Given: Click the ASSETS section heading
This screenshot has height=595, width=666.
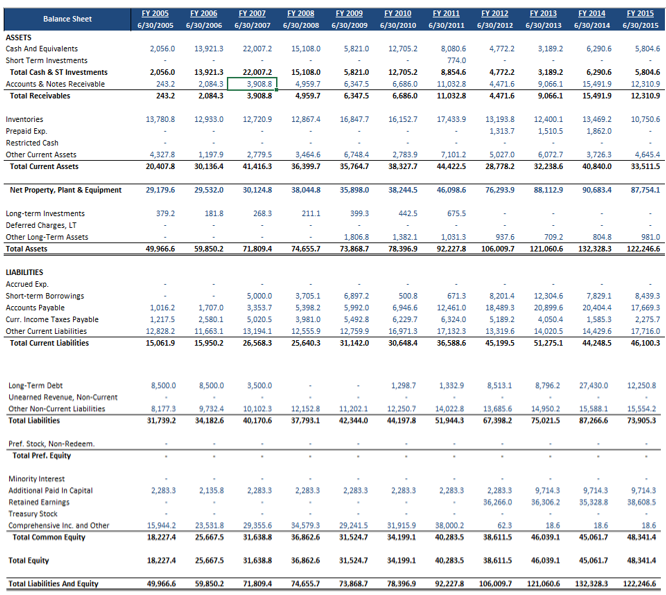Looking at the screenshot, I should coord(20,36).
